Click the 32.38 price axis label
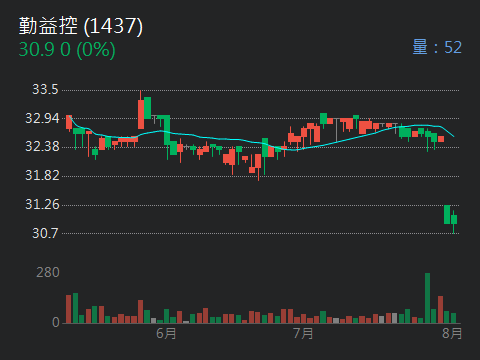The image size is (480, 360). (42, 146)
